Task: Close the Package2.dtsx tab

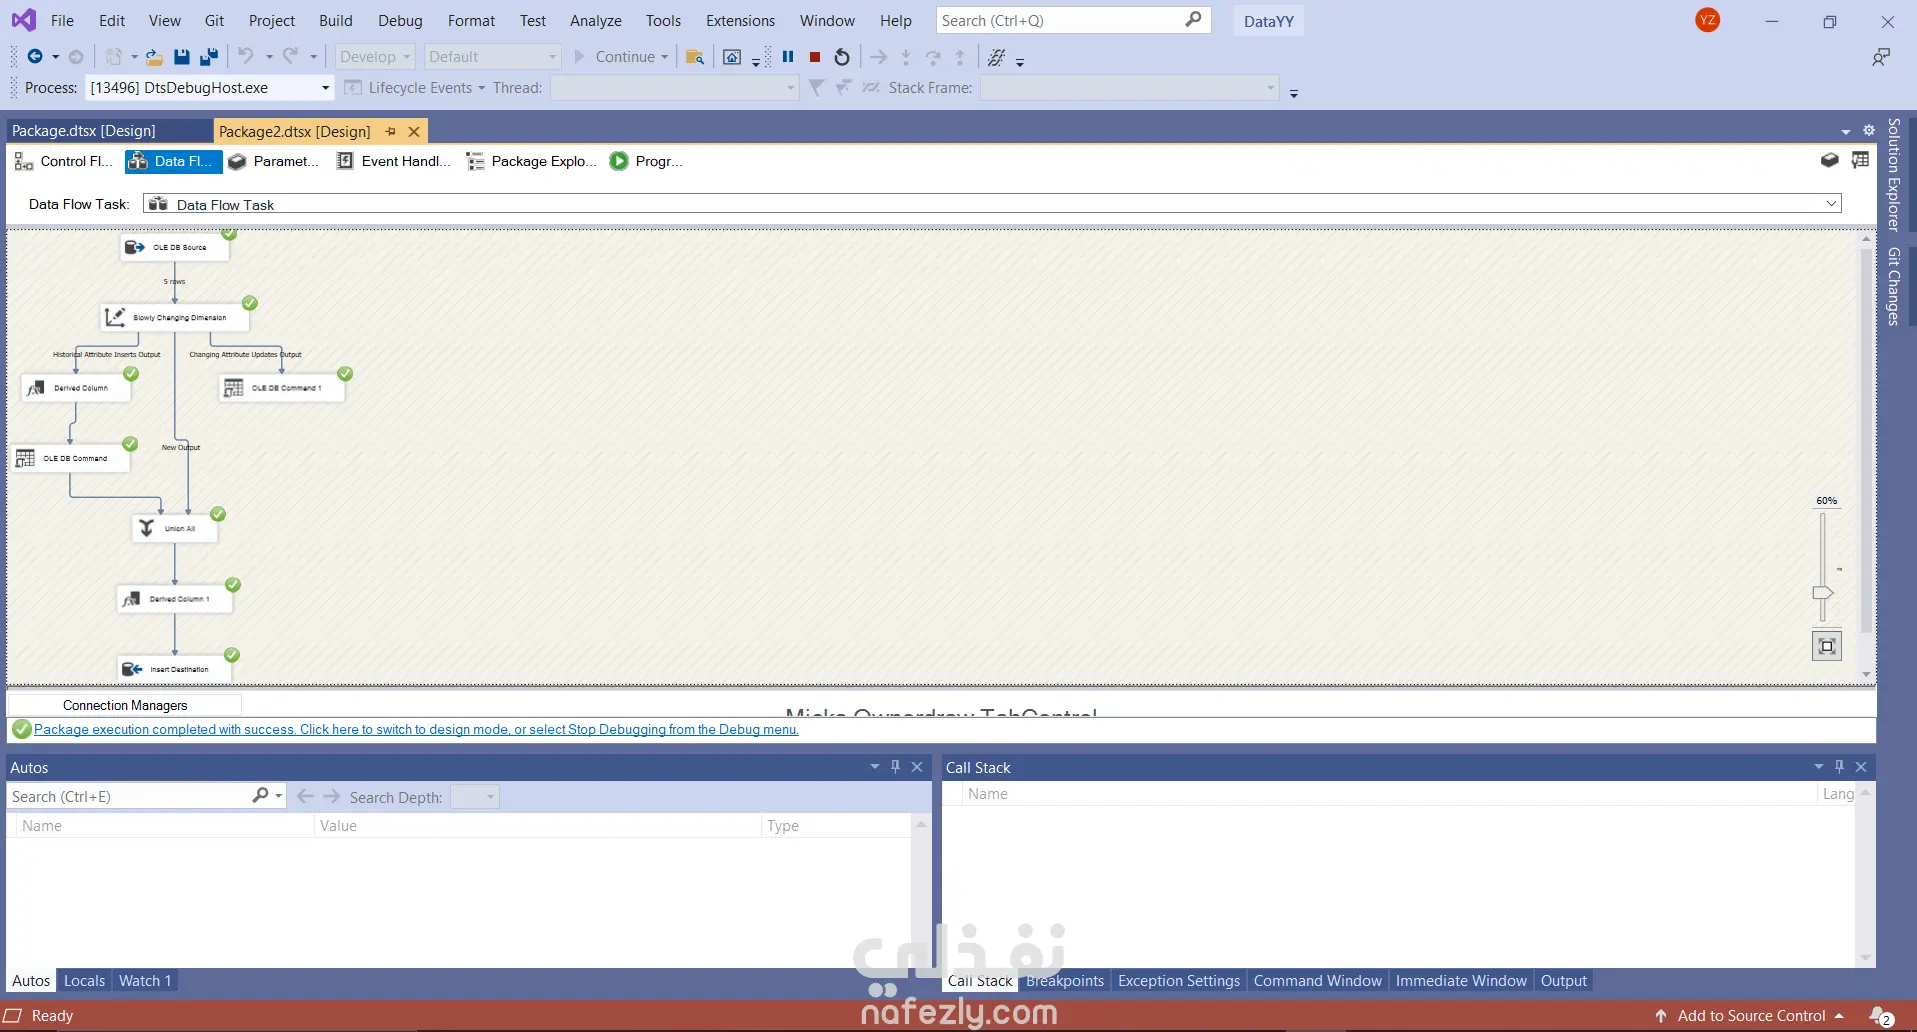Action: tap(414, 131)
